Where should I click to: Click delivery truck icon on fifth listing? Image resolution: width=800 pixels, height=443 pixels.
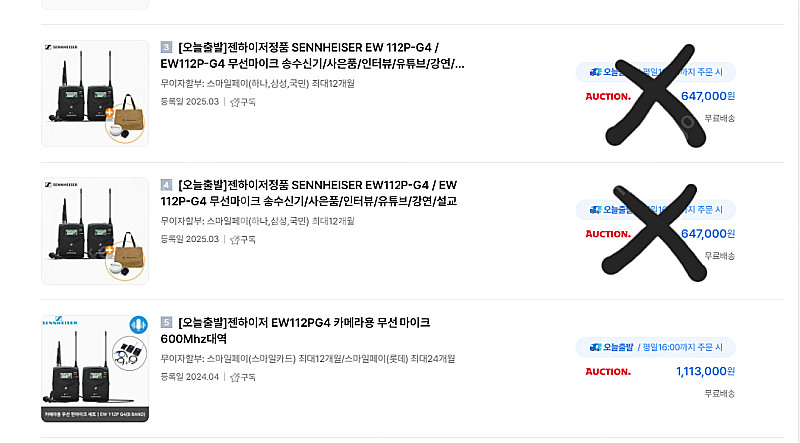coord(595,347)
